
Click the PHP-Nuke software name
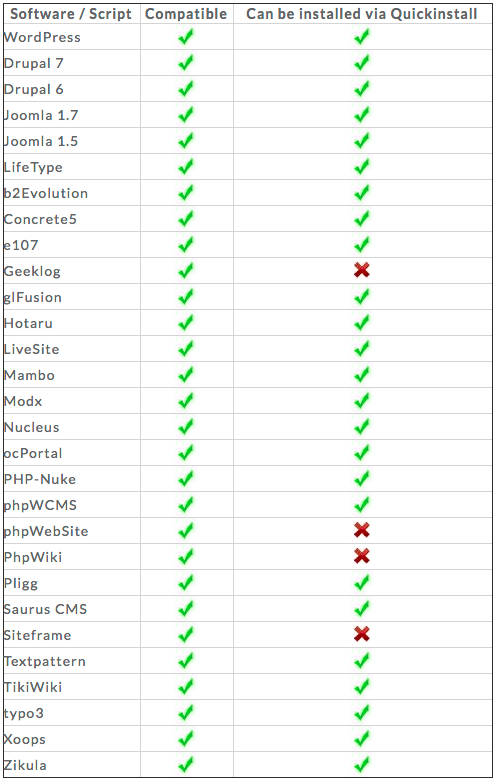(x=40, y=479)
